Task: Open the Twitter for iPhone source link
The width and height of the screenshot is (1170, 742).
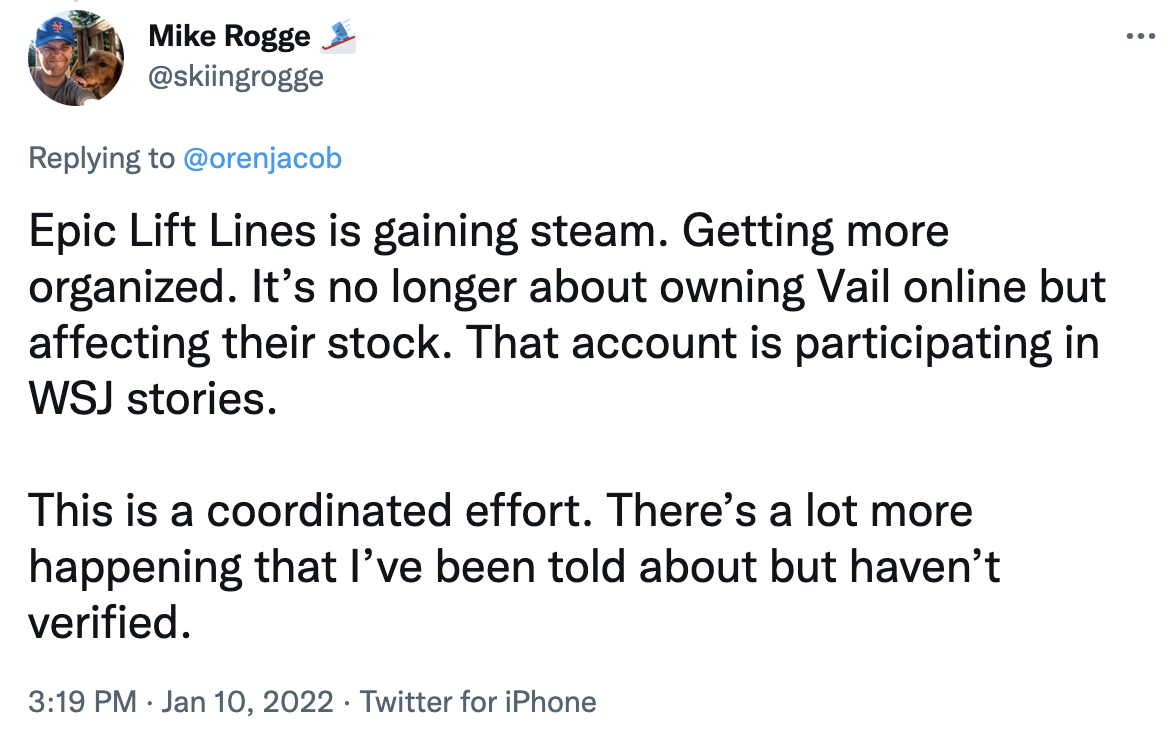Action: coord(478,702)
